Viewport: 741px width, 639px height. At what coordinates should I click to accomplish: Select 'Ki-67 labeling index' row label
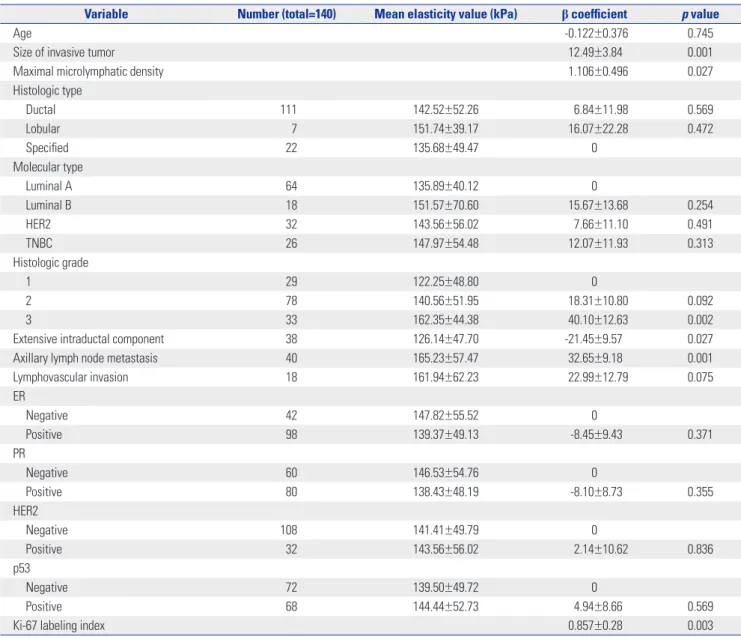(x=59, y=626)
